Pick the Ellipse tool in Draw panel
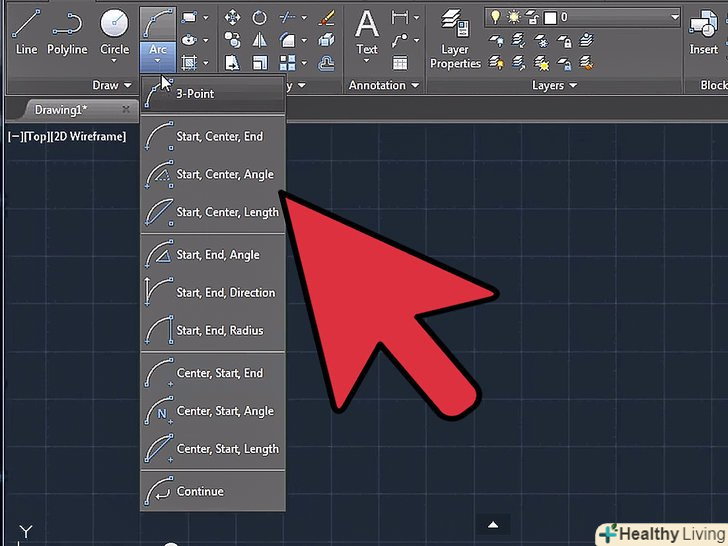 tap(189, 40)
